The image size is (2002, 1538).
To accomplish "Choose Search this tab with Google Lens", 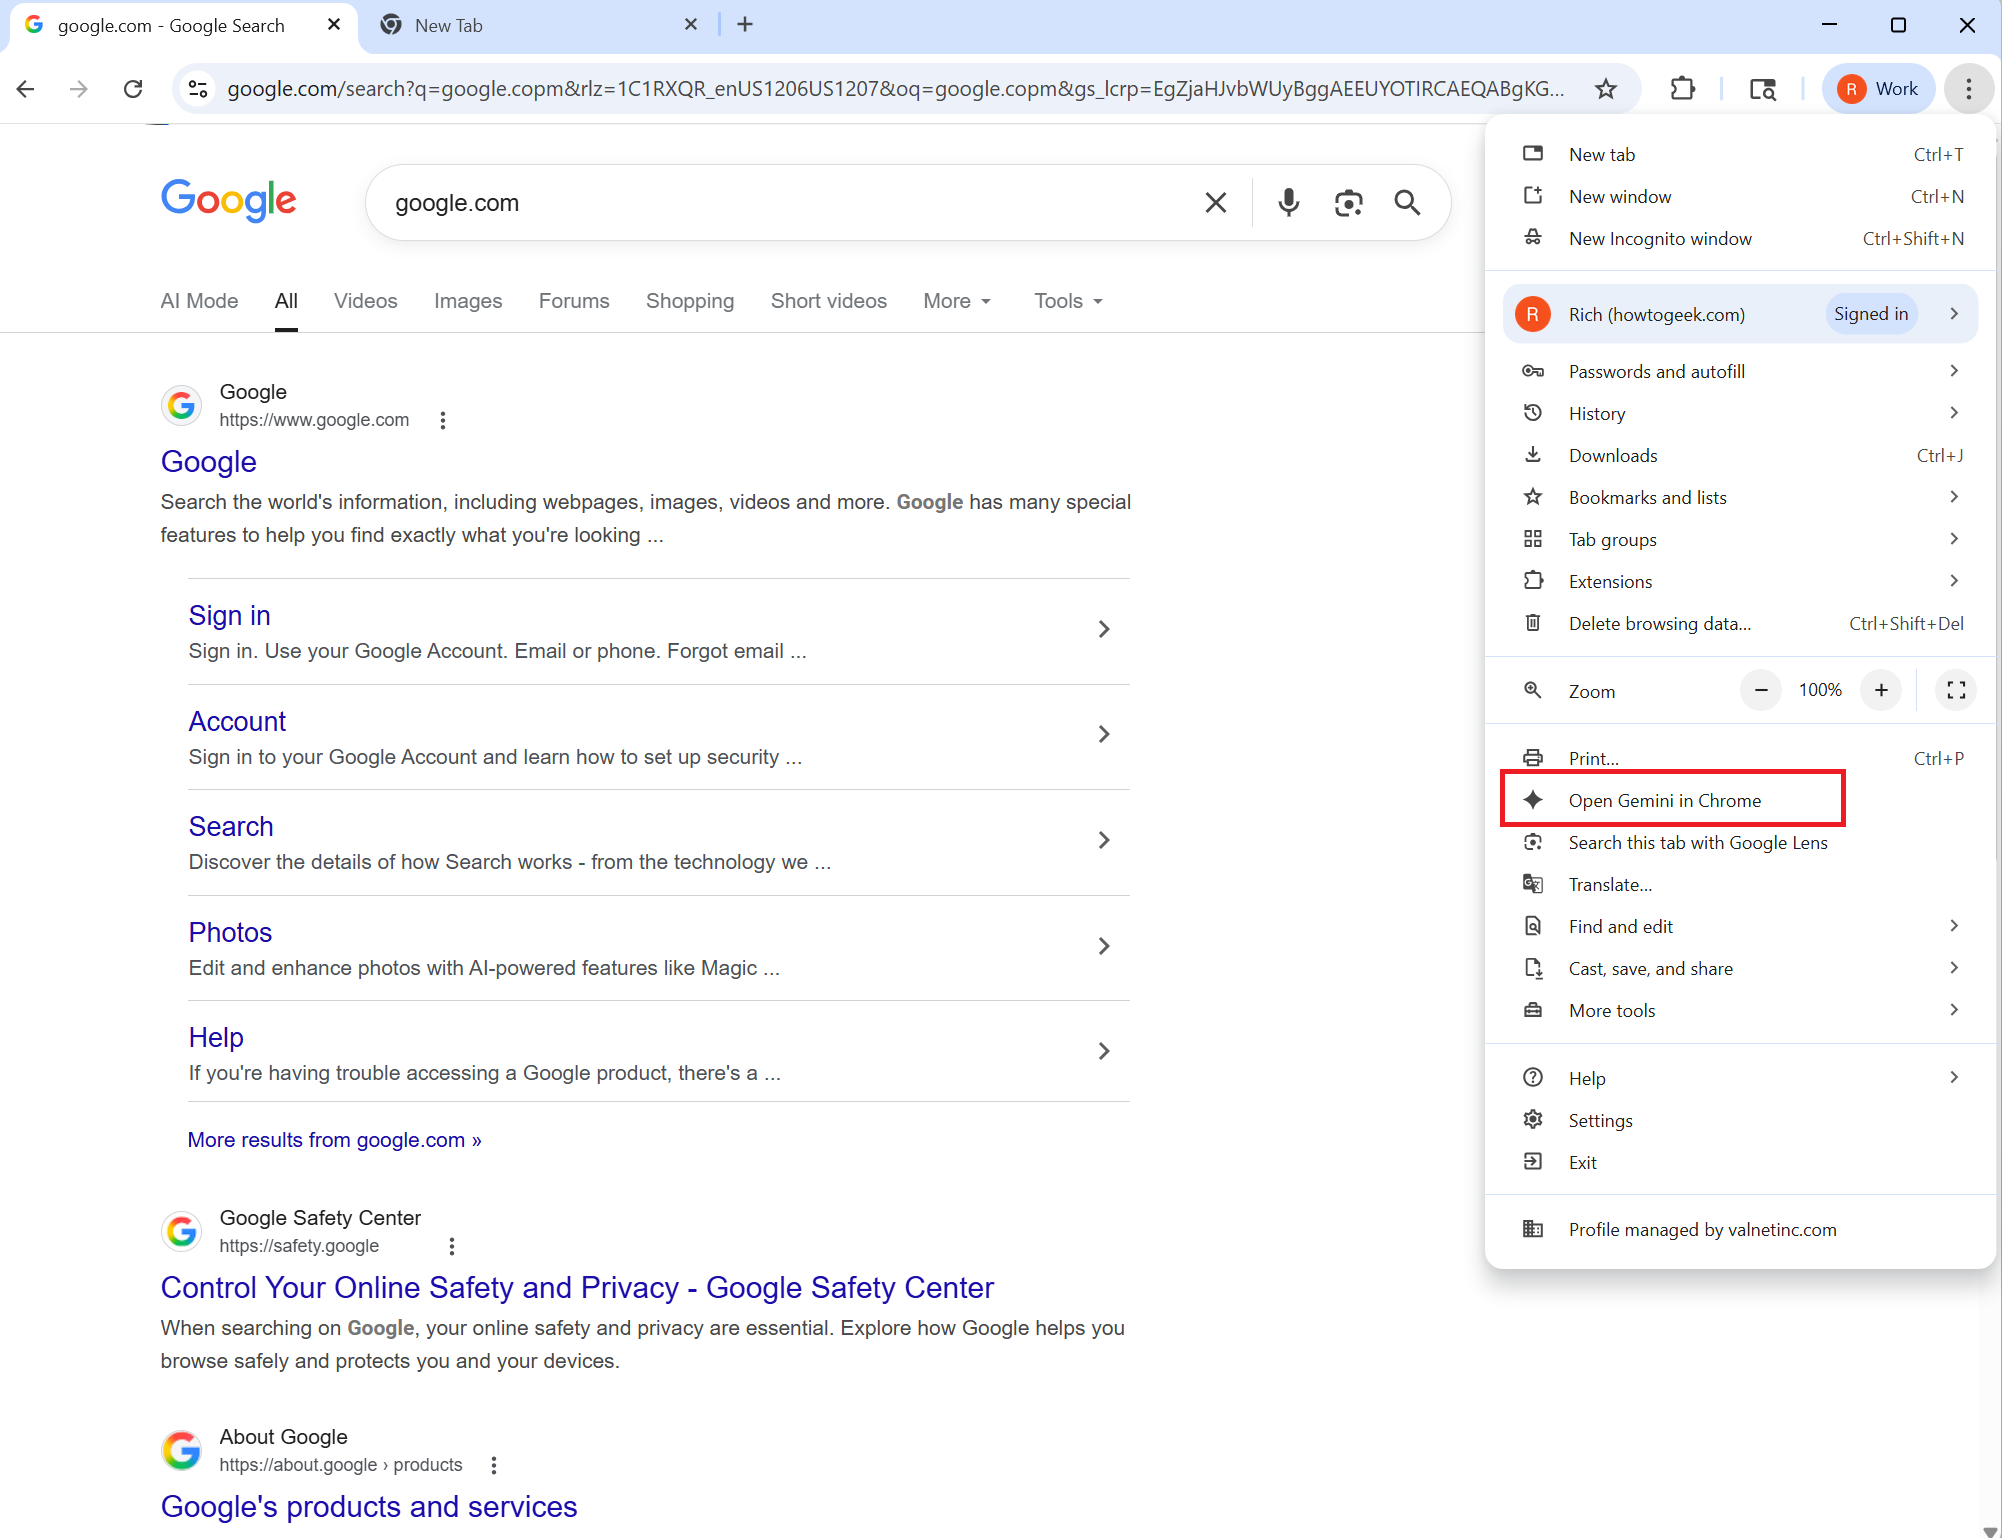I will (x=1740, y=842).
